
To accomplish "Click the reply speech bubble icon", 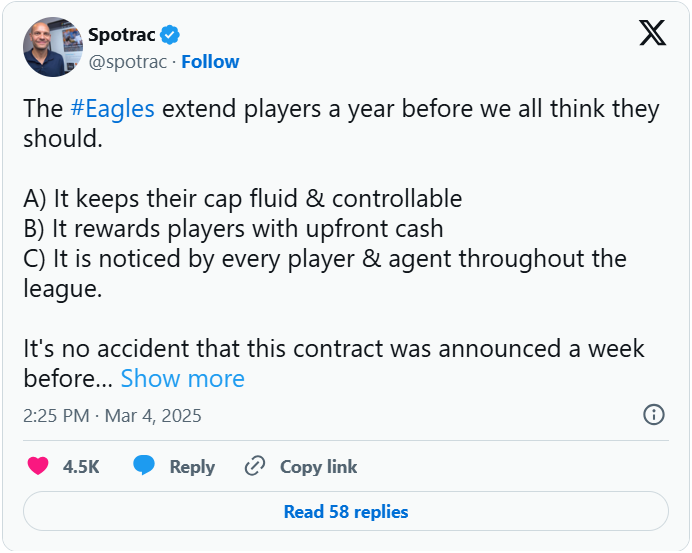I will pos(145,466).
